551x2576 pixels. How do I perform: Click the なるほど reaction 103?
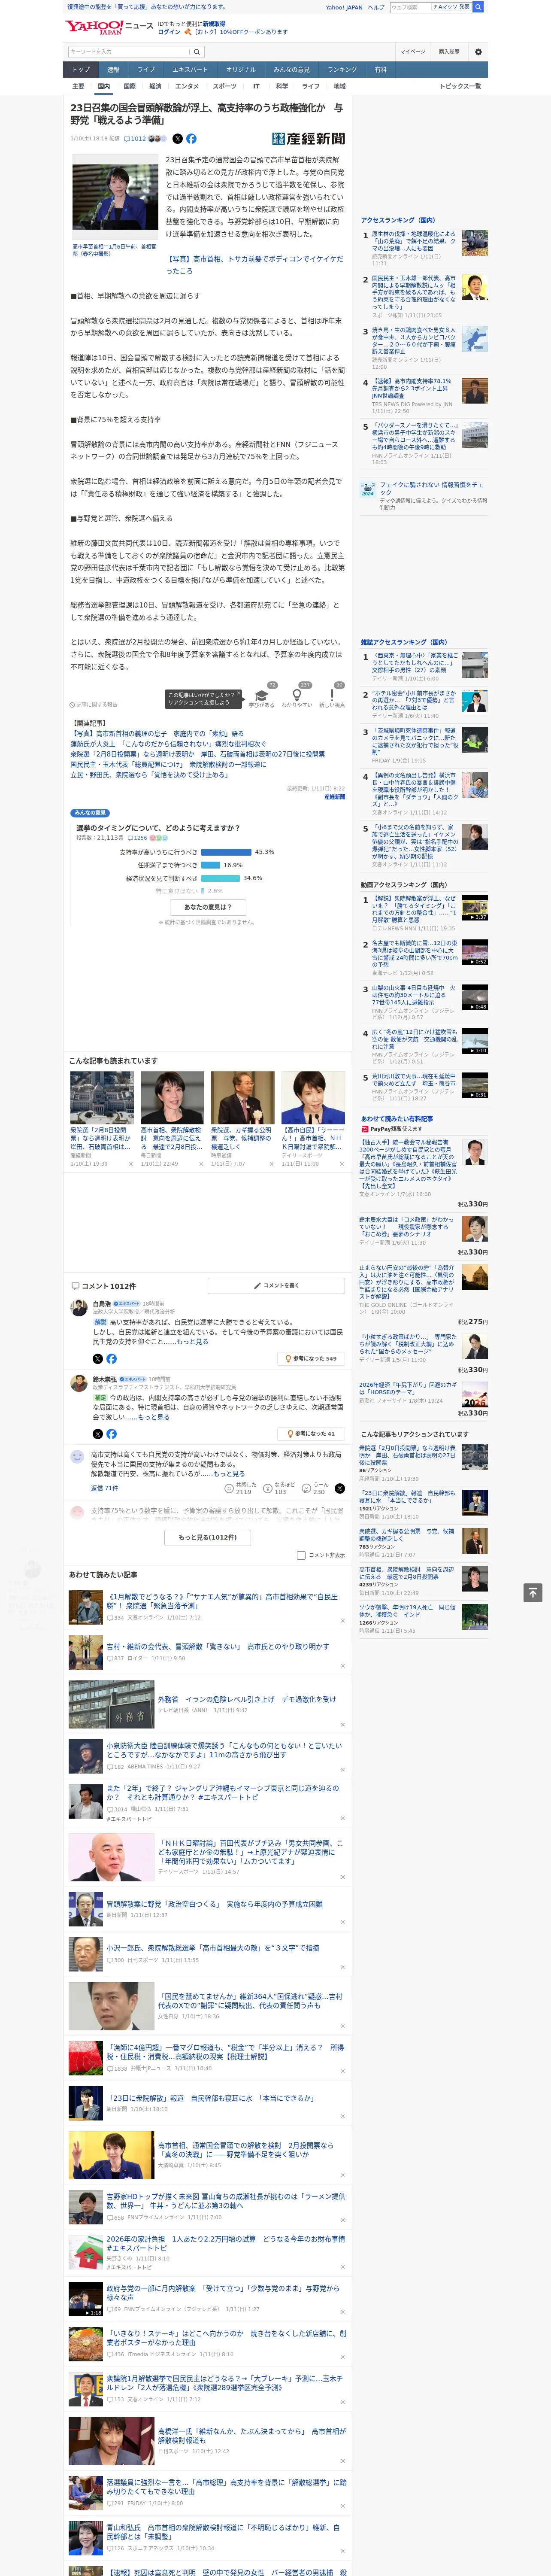click(278, 1488)
